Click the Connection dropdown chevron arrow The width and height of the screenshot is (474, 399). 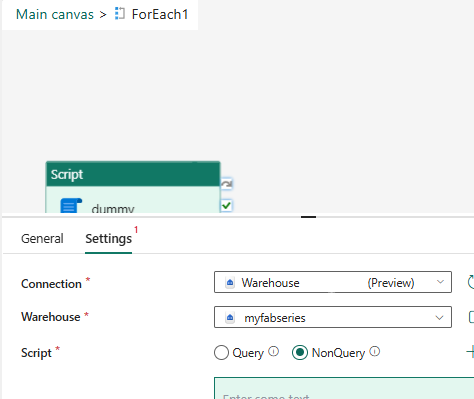pyautogui.click(x=440, y=282)
